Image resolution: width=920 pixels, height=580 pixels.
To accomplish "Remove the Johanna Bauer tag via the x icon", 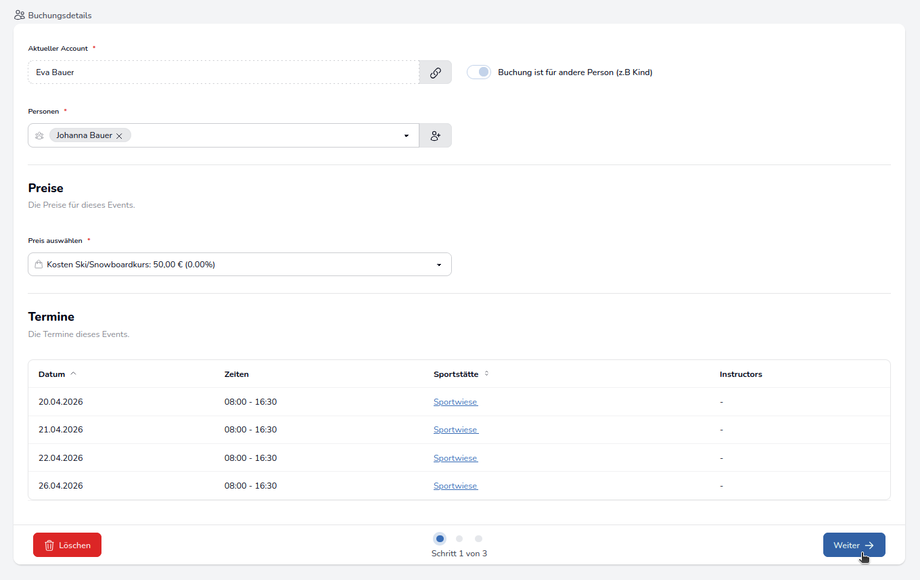I will 119,136.
